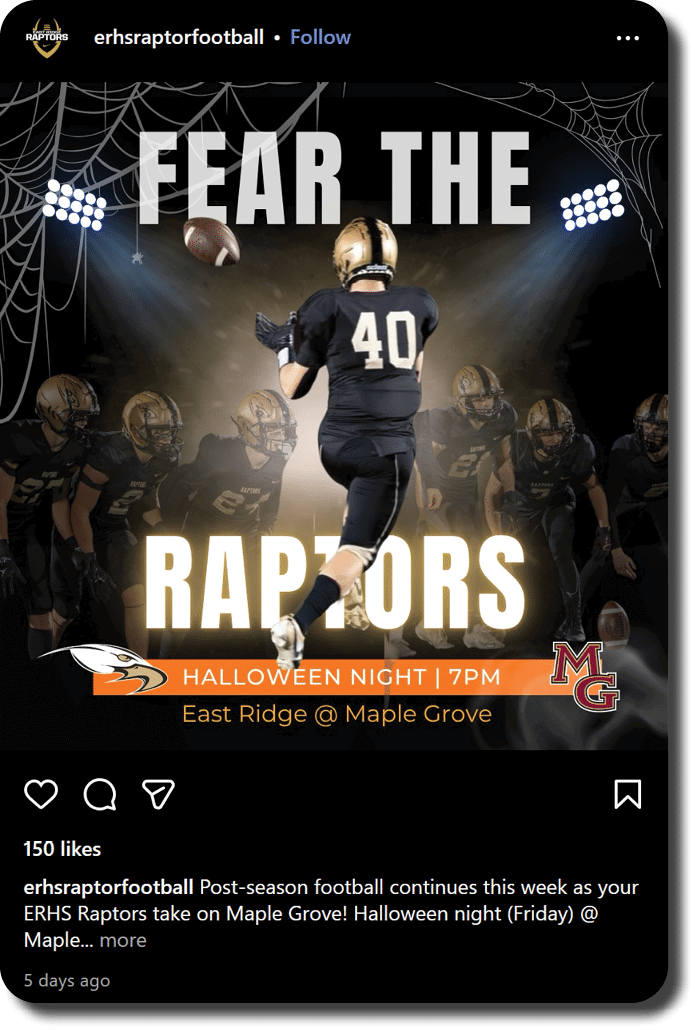Click the flying football in the image
Screen dimensions: 695x1030
(x=212, y=241)
